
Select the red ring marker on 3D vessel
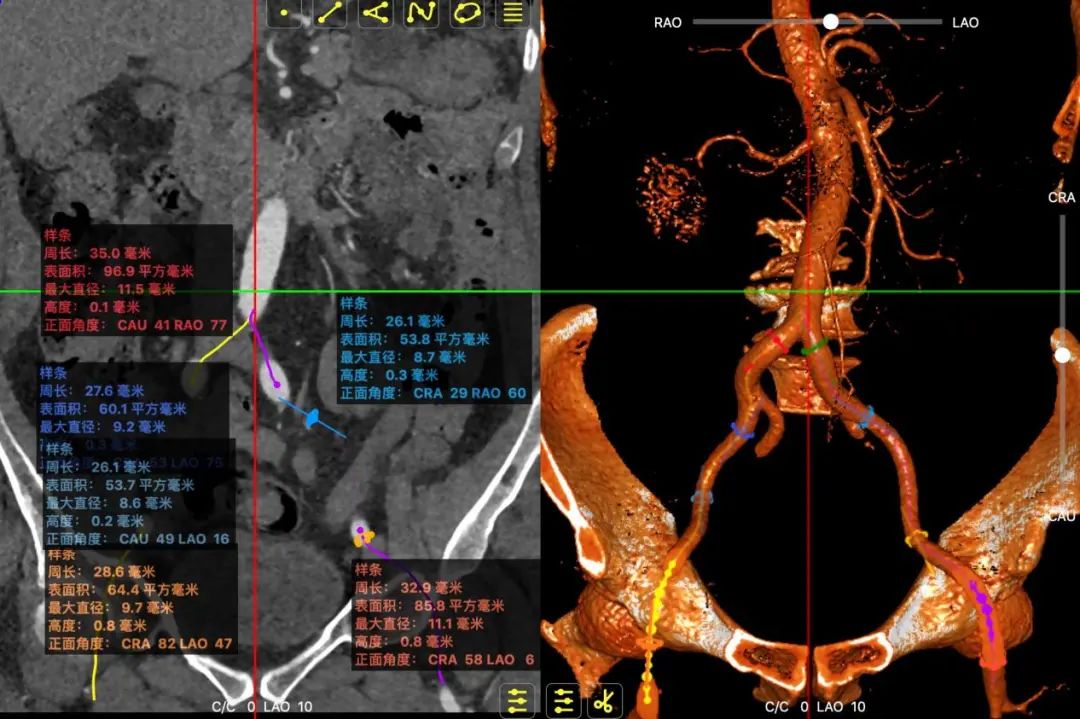[777, 342]
